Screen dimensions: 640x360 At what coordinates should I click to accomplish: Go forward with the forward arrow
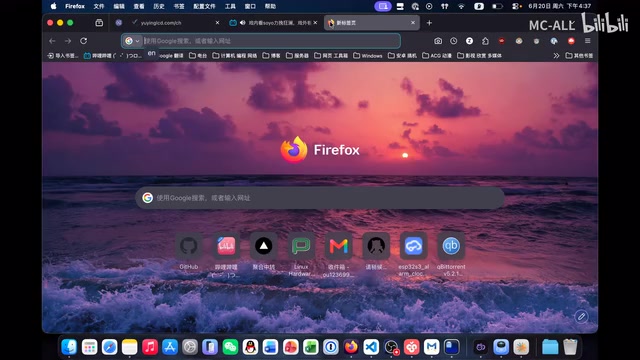tap(68, 41)
